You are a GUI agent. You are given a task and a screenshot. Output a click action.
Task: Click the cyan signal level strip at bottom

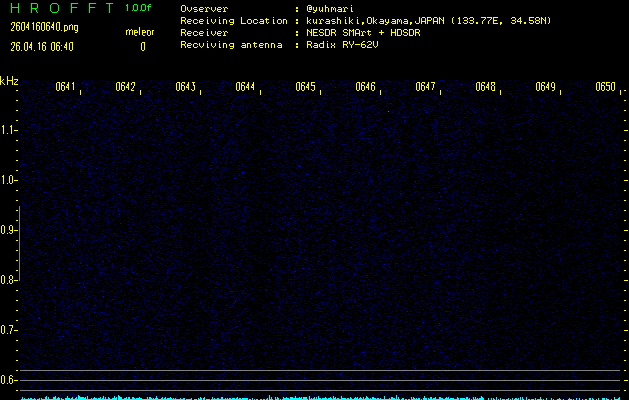pos(320,396)
